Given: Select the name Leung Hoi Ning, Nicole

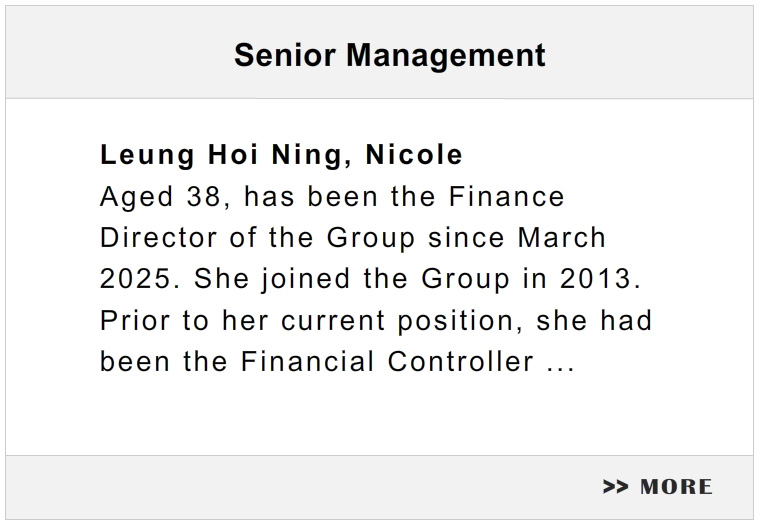Looking at the screenshot, I should tap(281, 155).
